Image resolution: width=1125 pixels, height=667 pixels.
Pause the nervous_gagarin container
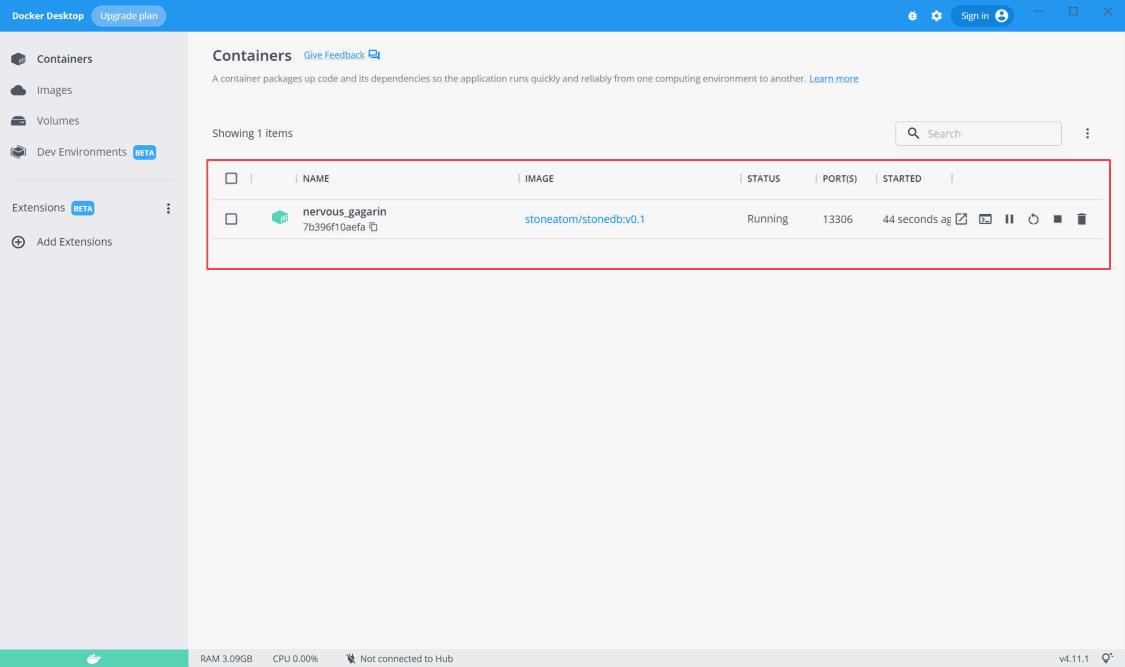[1009, 219]
